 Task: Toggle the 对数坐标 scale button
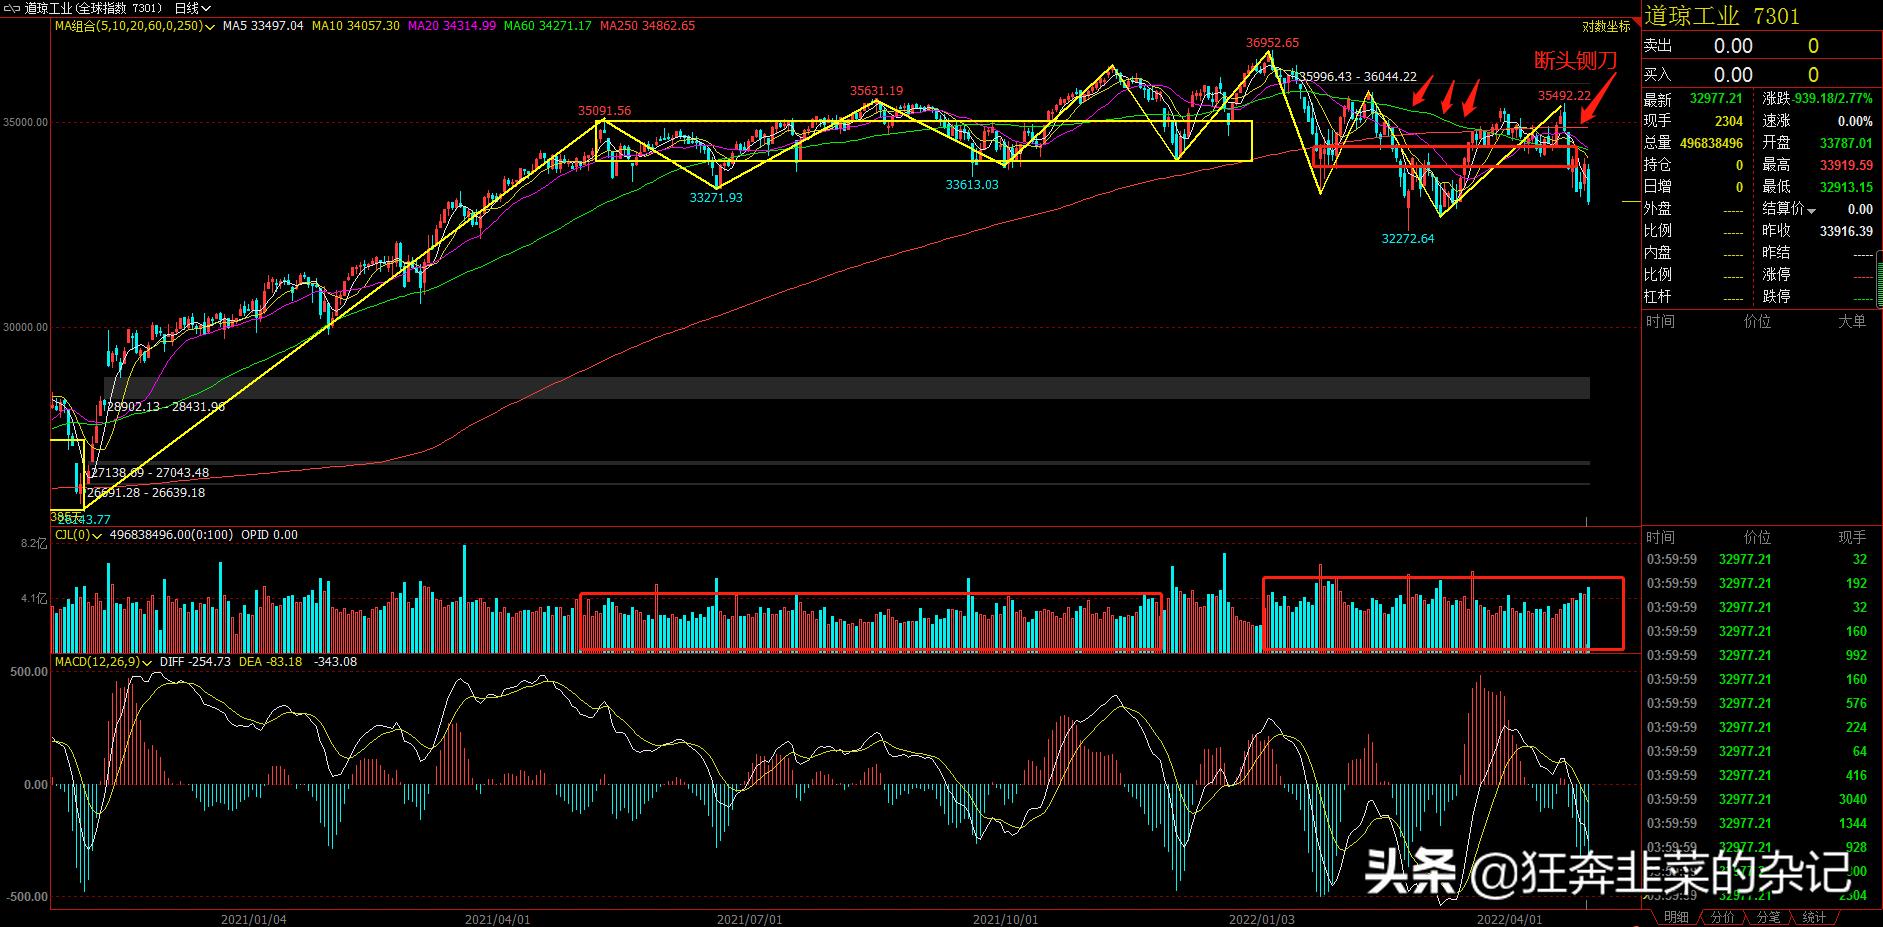coord(1606,27)
